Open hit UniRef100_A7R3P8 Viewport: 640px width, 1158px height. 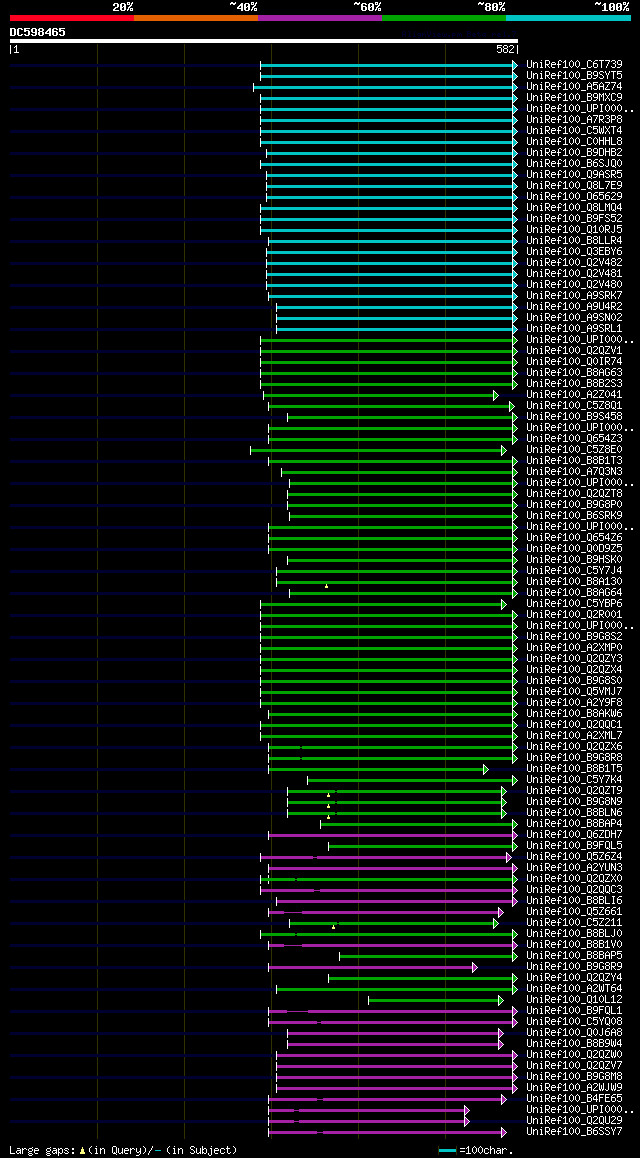click(x=574, y=120)
